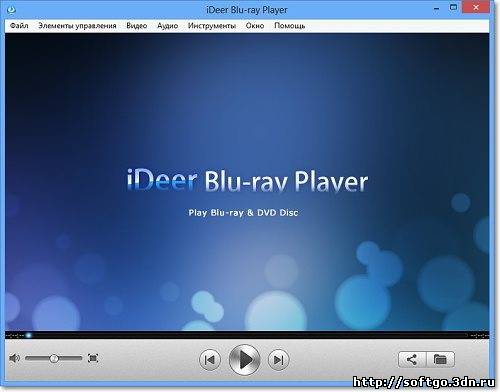
Task: Click the share icon button
Action: (412, 359)
